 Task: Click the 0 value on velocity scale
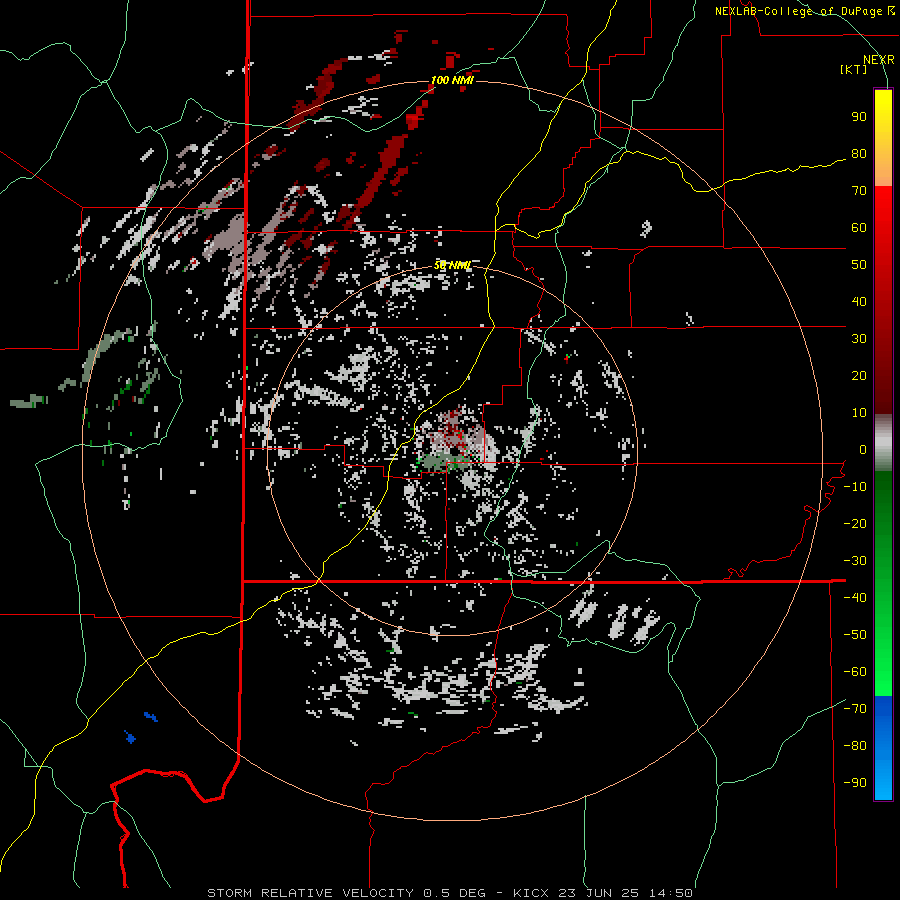tap(863, 449)
